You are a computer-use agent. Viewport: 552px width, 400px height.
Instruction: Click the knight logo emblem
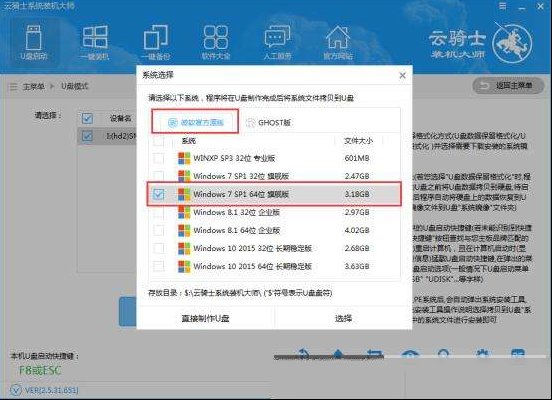click(x=512, y=42)
